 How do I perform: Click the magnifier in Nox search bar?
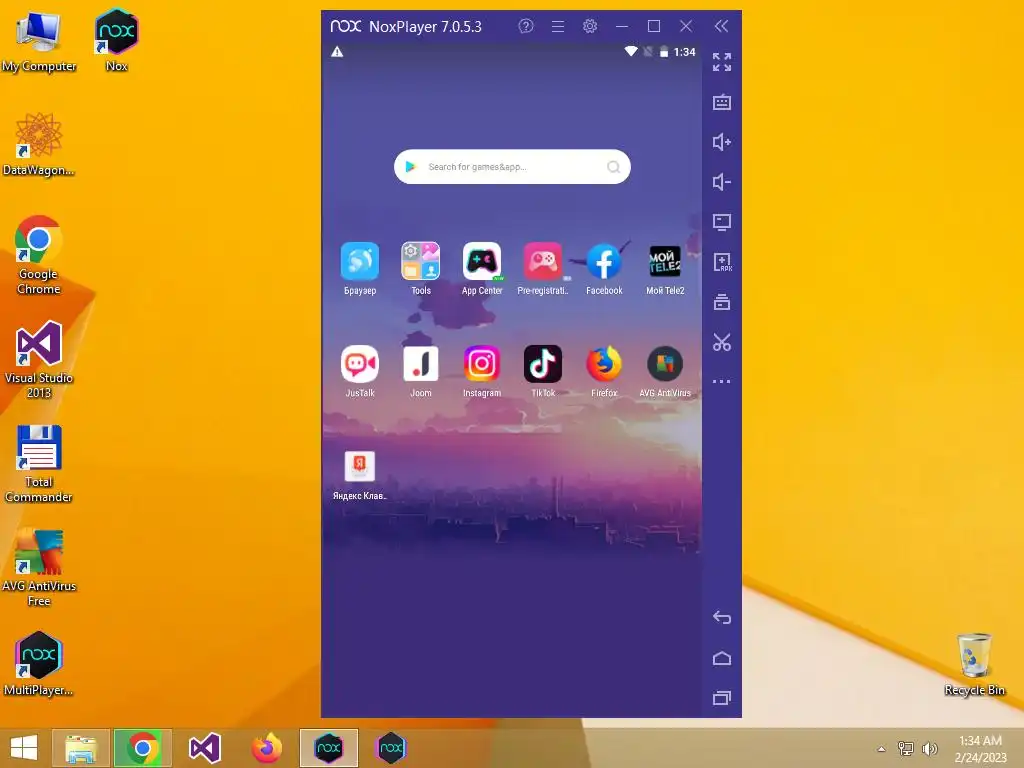pos(613,167)
